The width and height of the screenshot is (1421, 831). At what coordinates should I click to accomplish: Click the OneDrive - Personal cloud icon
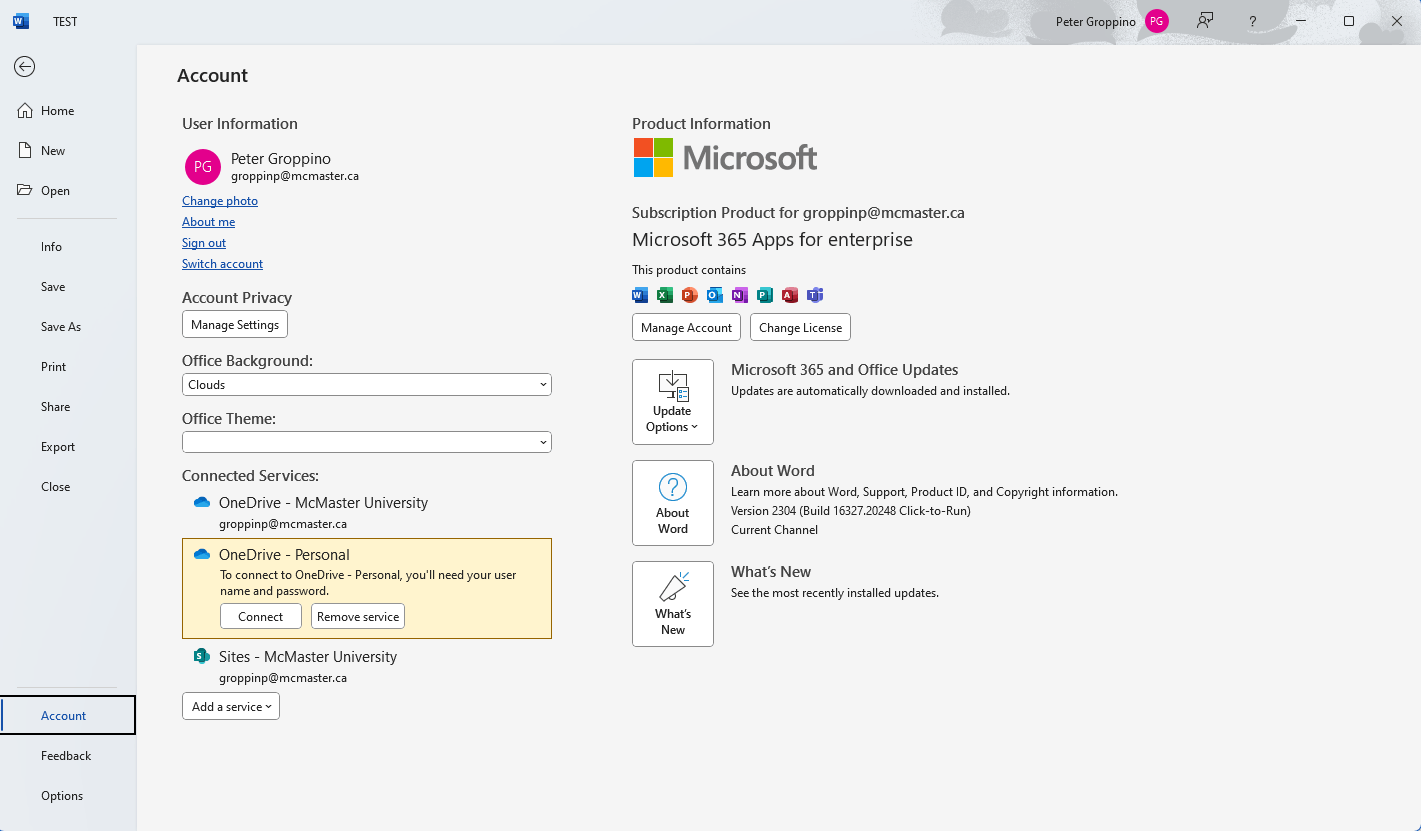pos(202,555)
